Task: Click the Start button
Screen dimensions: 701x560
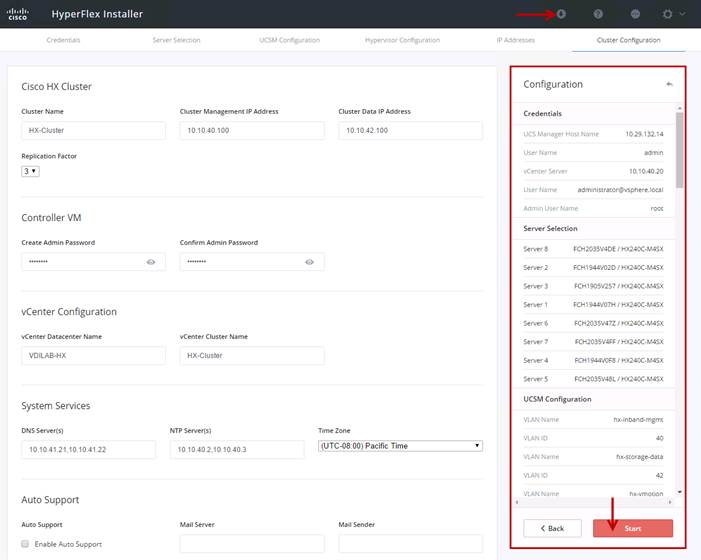Action: (x=633, y=528)
